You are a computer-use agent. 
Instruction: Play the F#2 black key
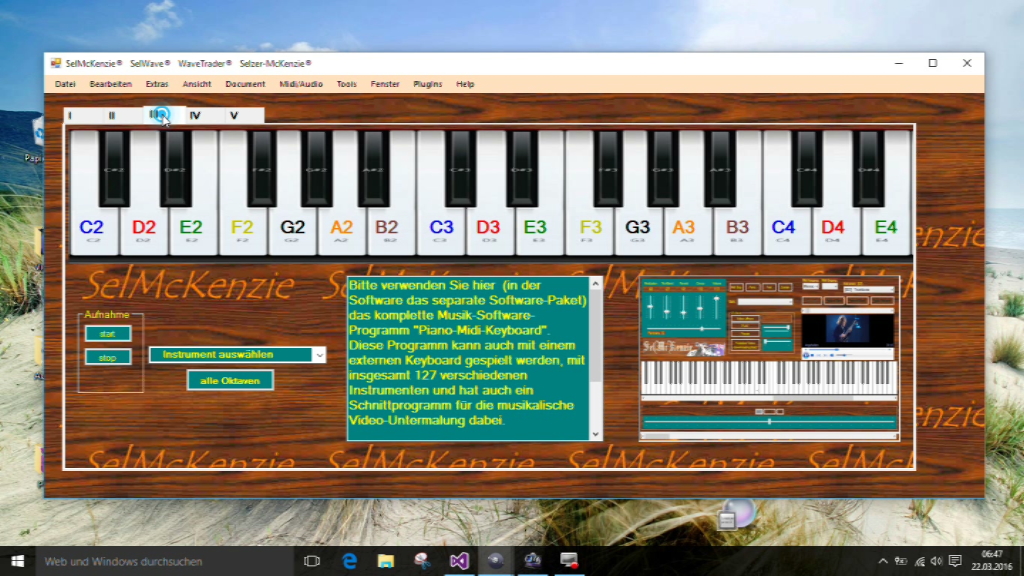(x=261, y=168)
